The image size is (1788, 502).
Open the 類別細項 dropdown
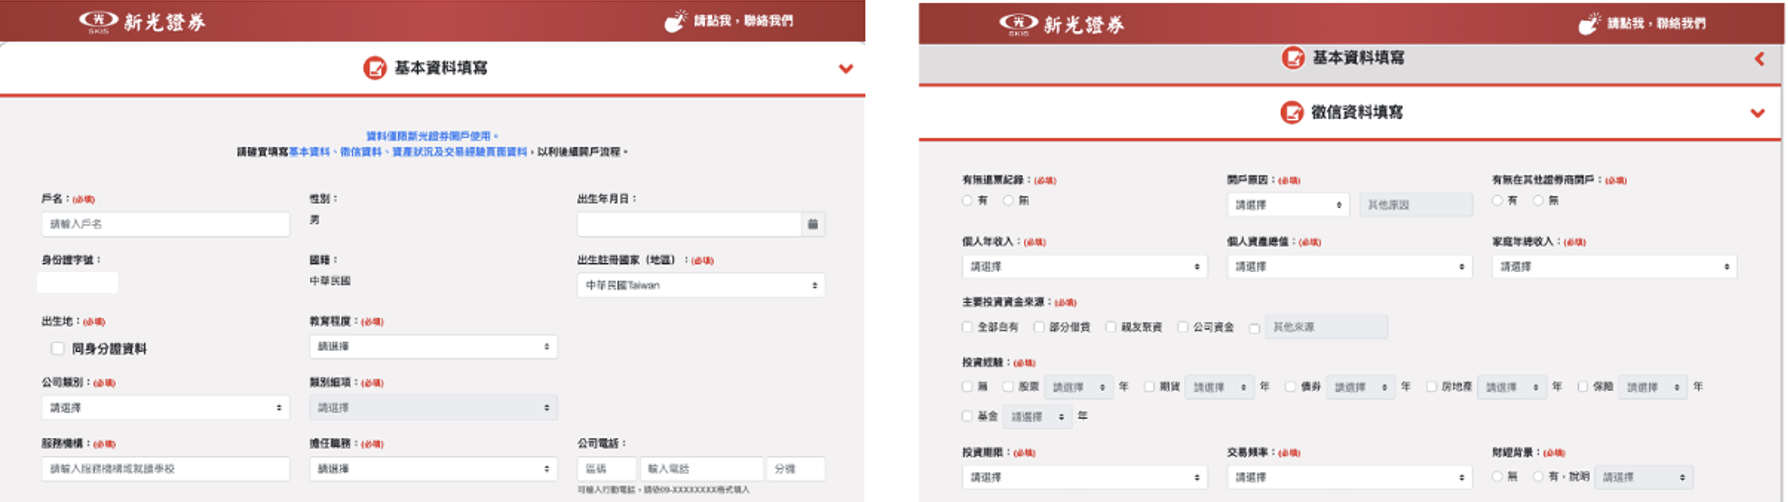(433, 407)
